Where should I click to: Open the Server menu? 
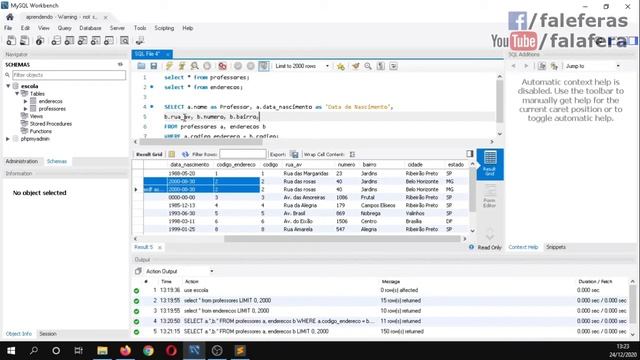pos(117,28)
